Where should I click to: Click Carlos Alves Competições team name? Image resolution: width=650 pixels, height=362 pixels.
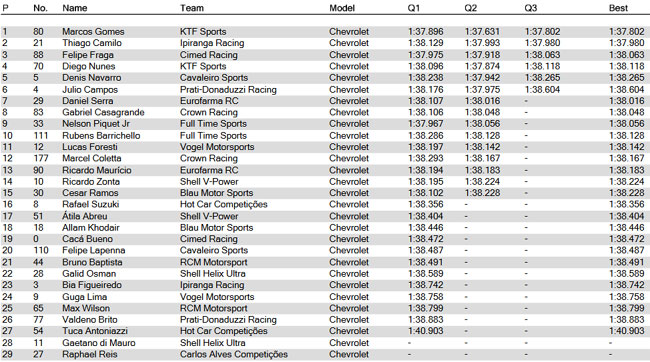point(234,355)
